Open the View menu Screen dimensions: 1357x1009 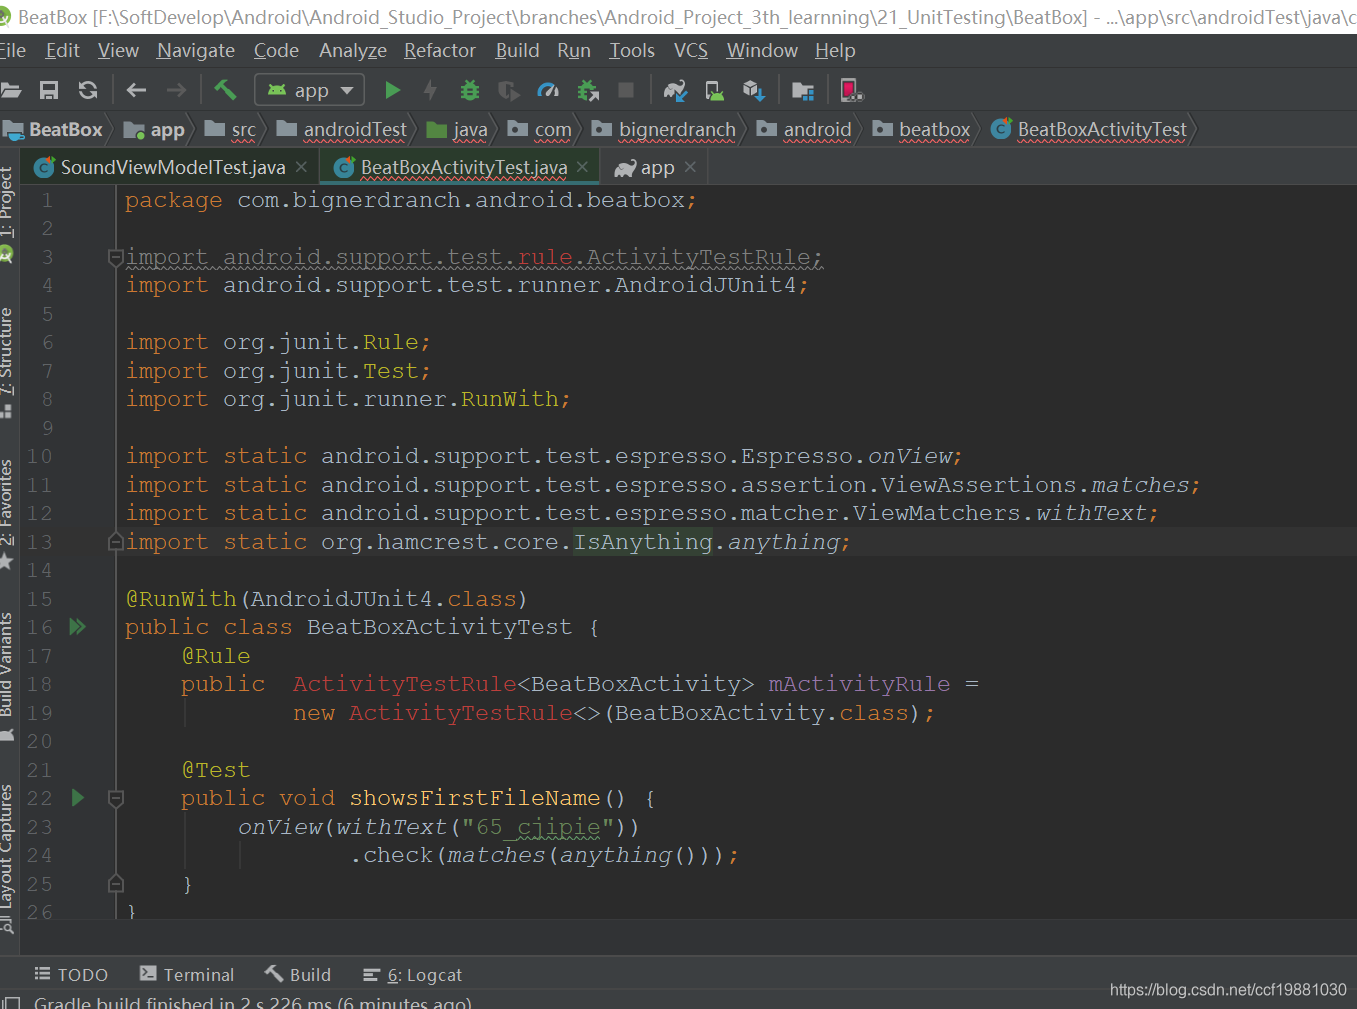[118, 51]
